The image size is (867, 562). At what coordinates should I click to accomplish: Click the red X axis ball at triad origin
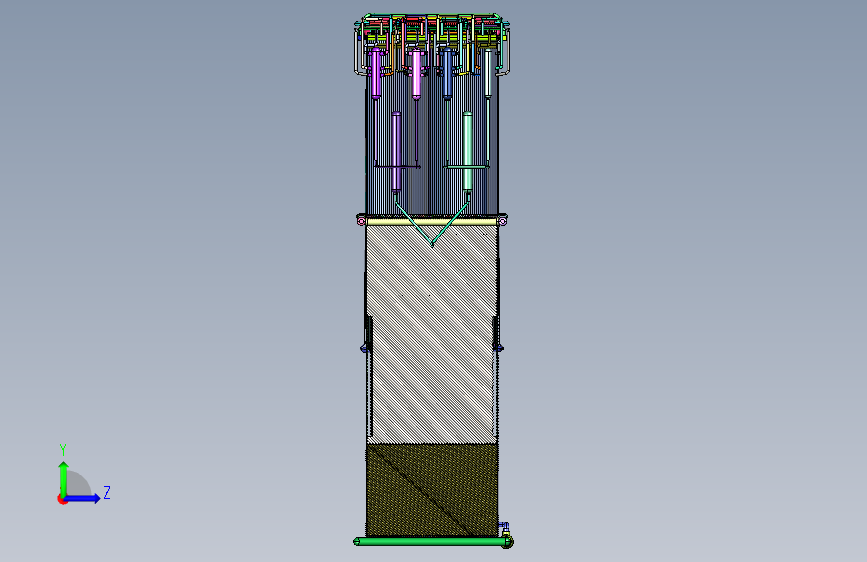62,499
